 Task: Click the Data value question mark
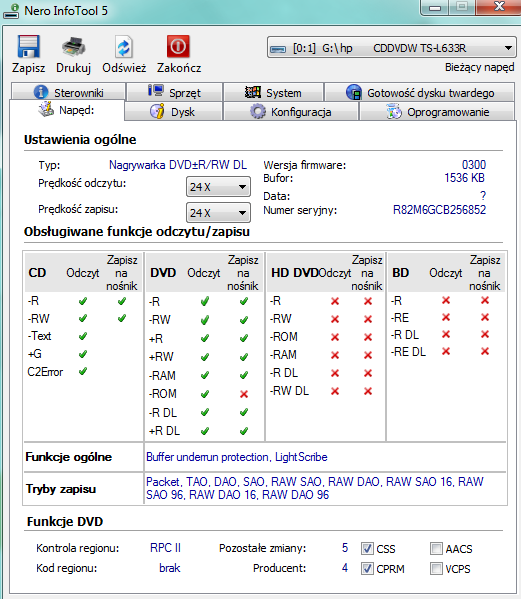pos(483,196)
